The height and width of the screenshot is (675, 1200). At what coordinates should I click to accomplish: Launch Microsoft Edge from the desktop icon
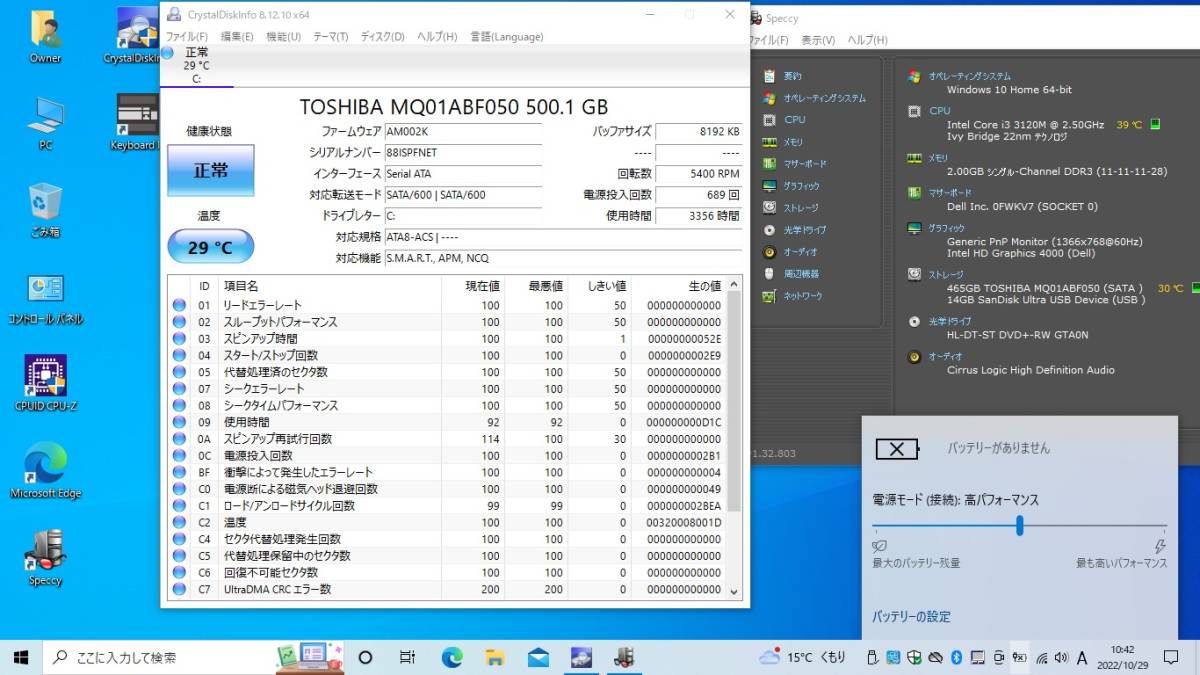tap(45, 471)
